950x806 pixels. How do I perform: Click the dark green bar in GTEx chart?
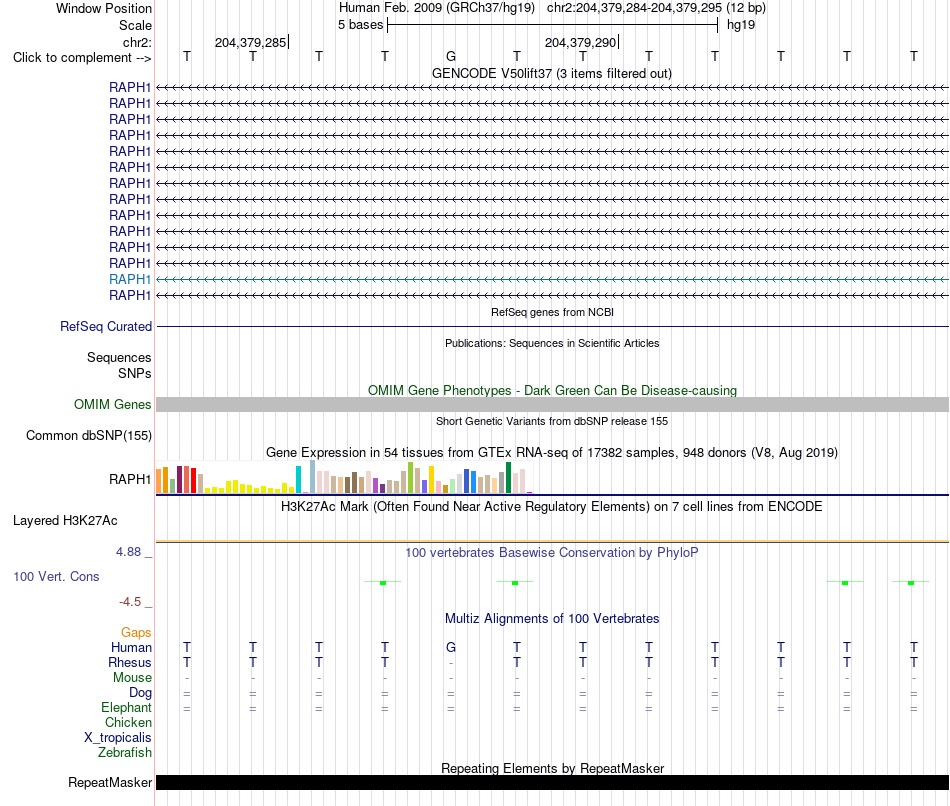[x=508, y=478]
